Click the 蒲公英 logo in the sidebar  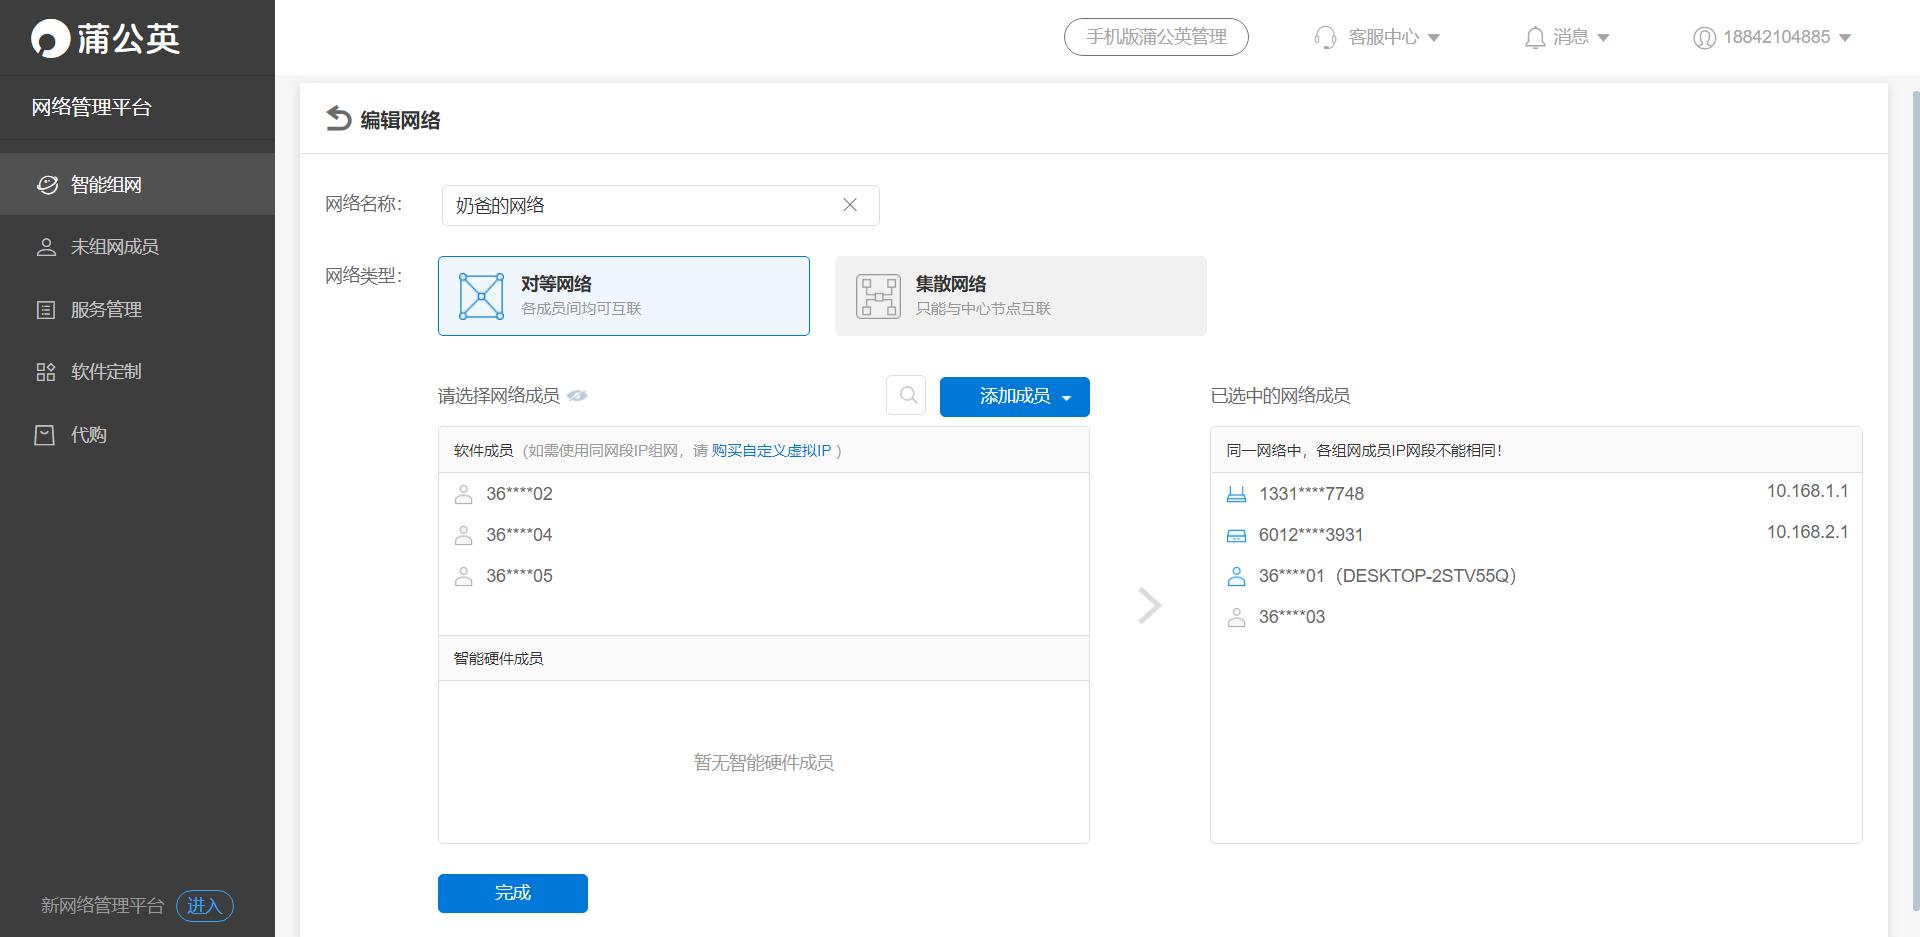pos(106,38)
